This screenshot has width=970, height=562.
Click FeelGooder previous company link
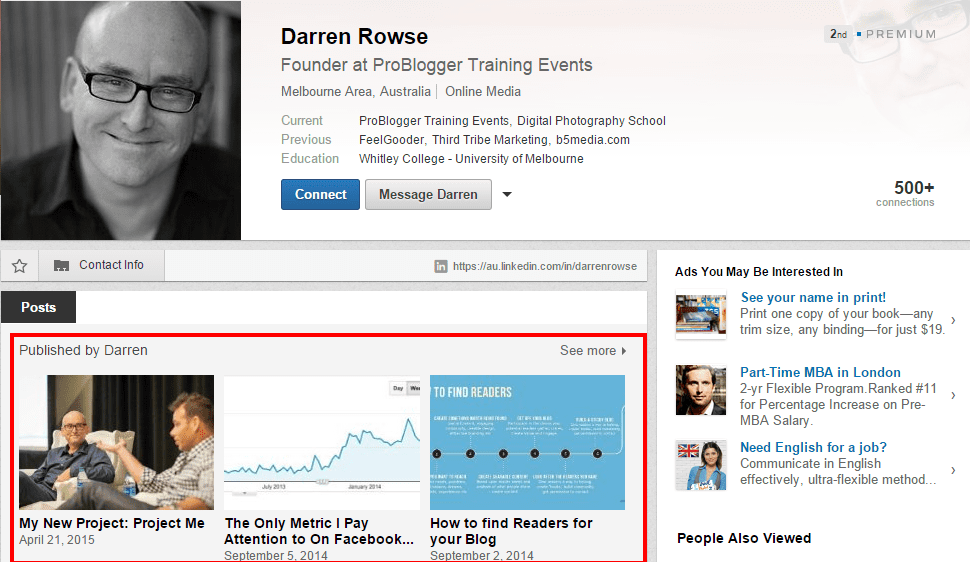pos(392,140)
